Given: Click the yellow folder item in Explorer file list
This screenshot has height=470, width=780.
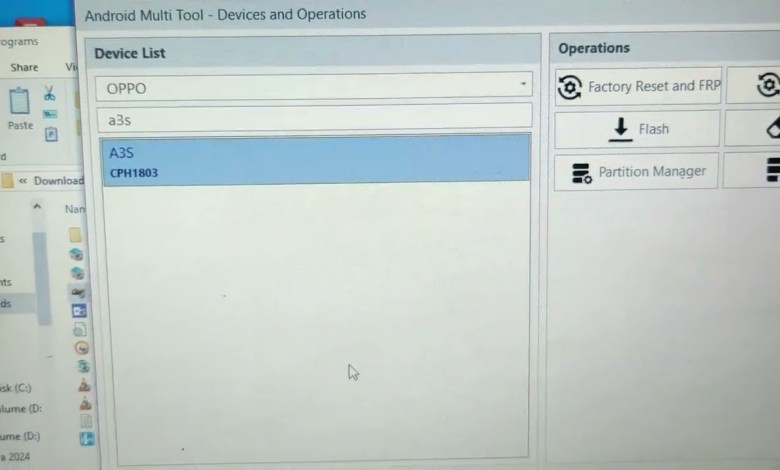Looking at the screenshot, I should click(75, 234).
